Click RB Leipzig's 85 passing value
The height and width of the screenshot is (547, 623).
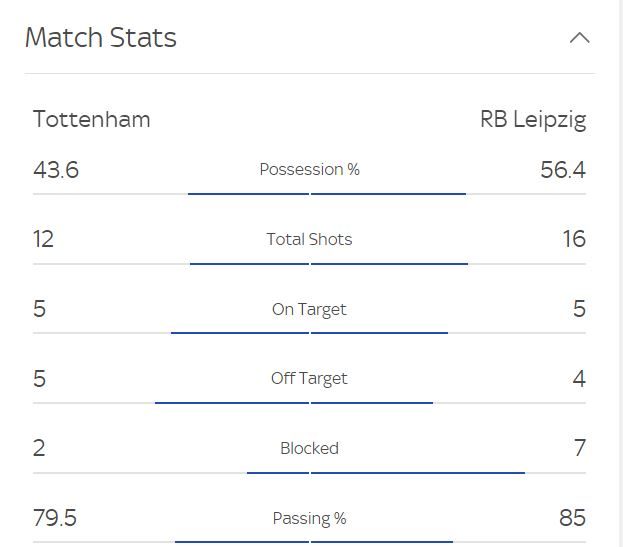(x=573, y=518)
